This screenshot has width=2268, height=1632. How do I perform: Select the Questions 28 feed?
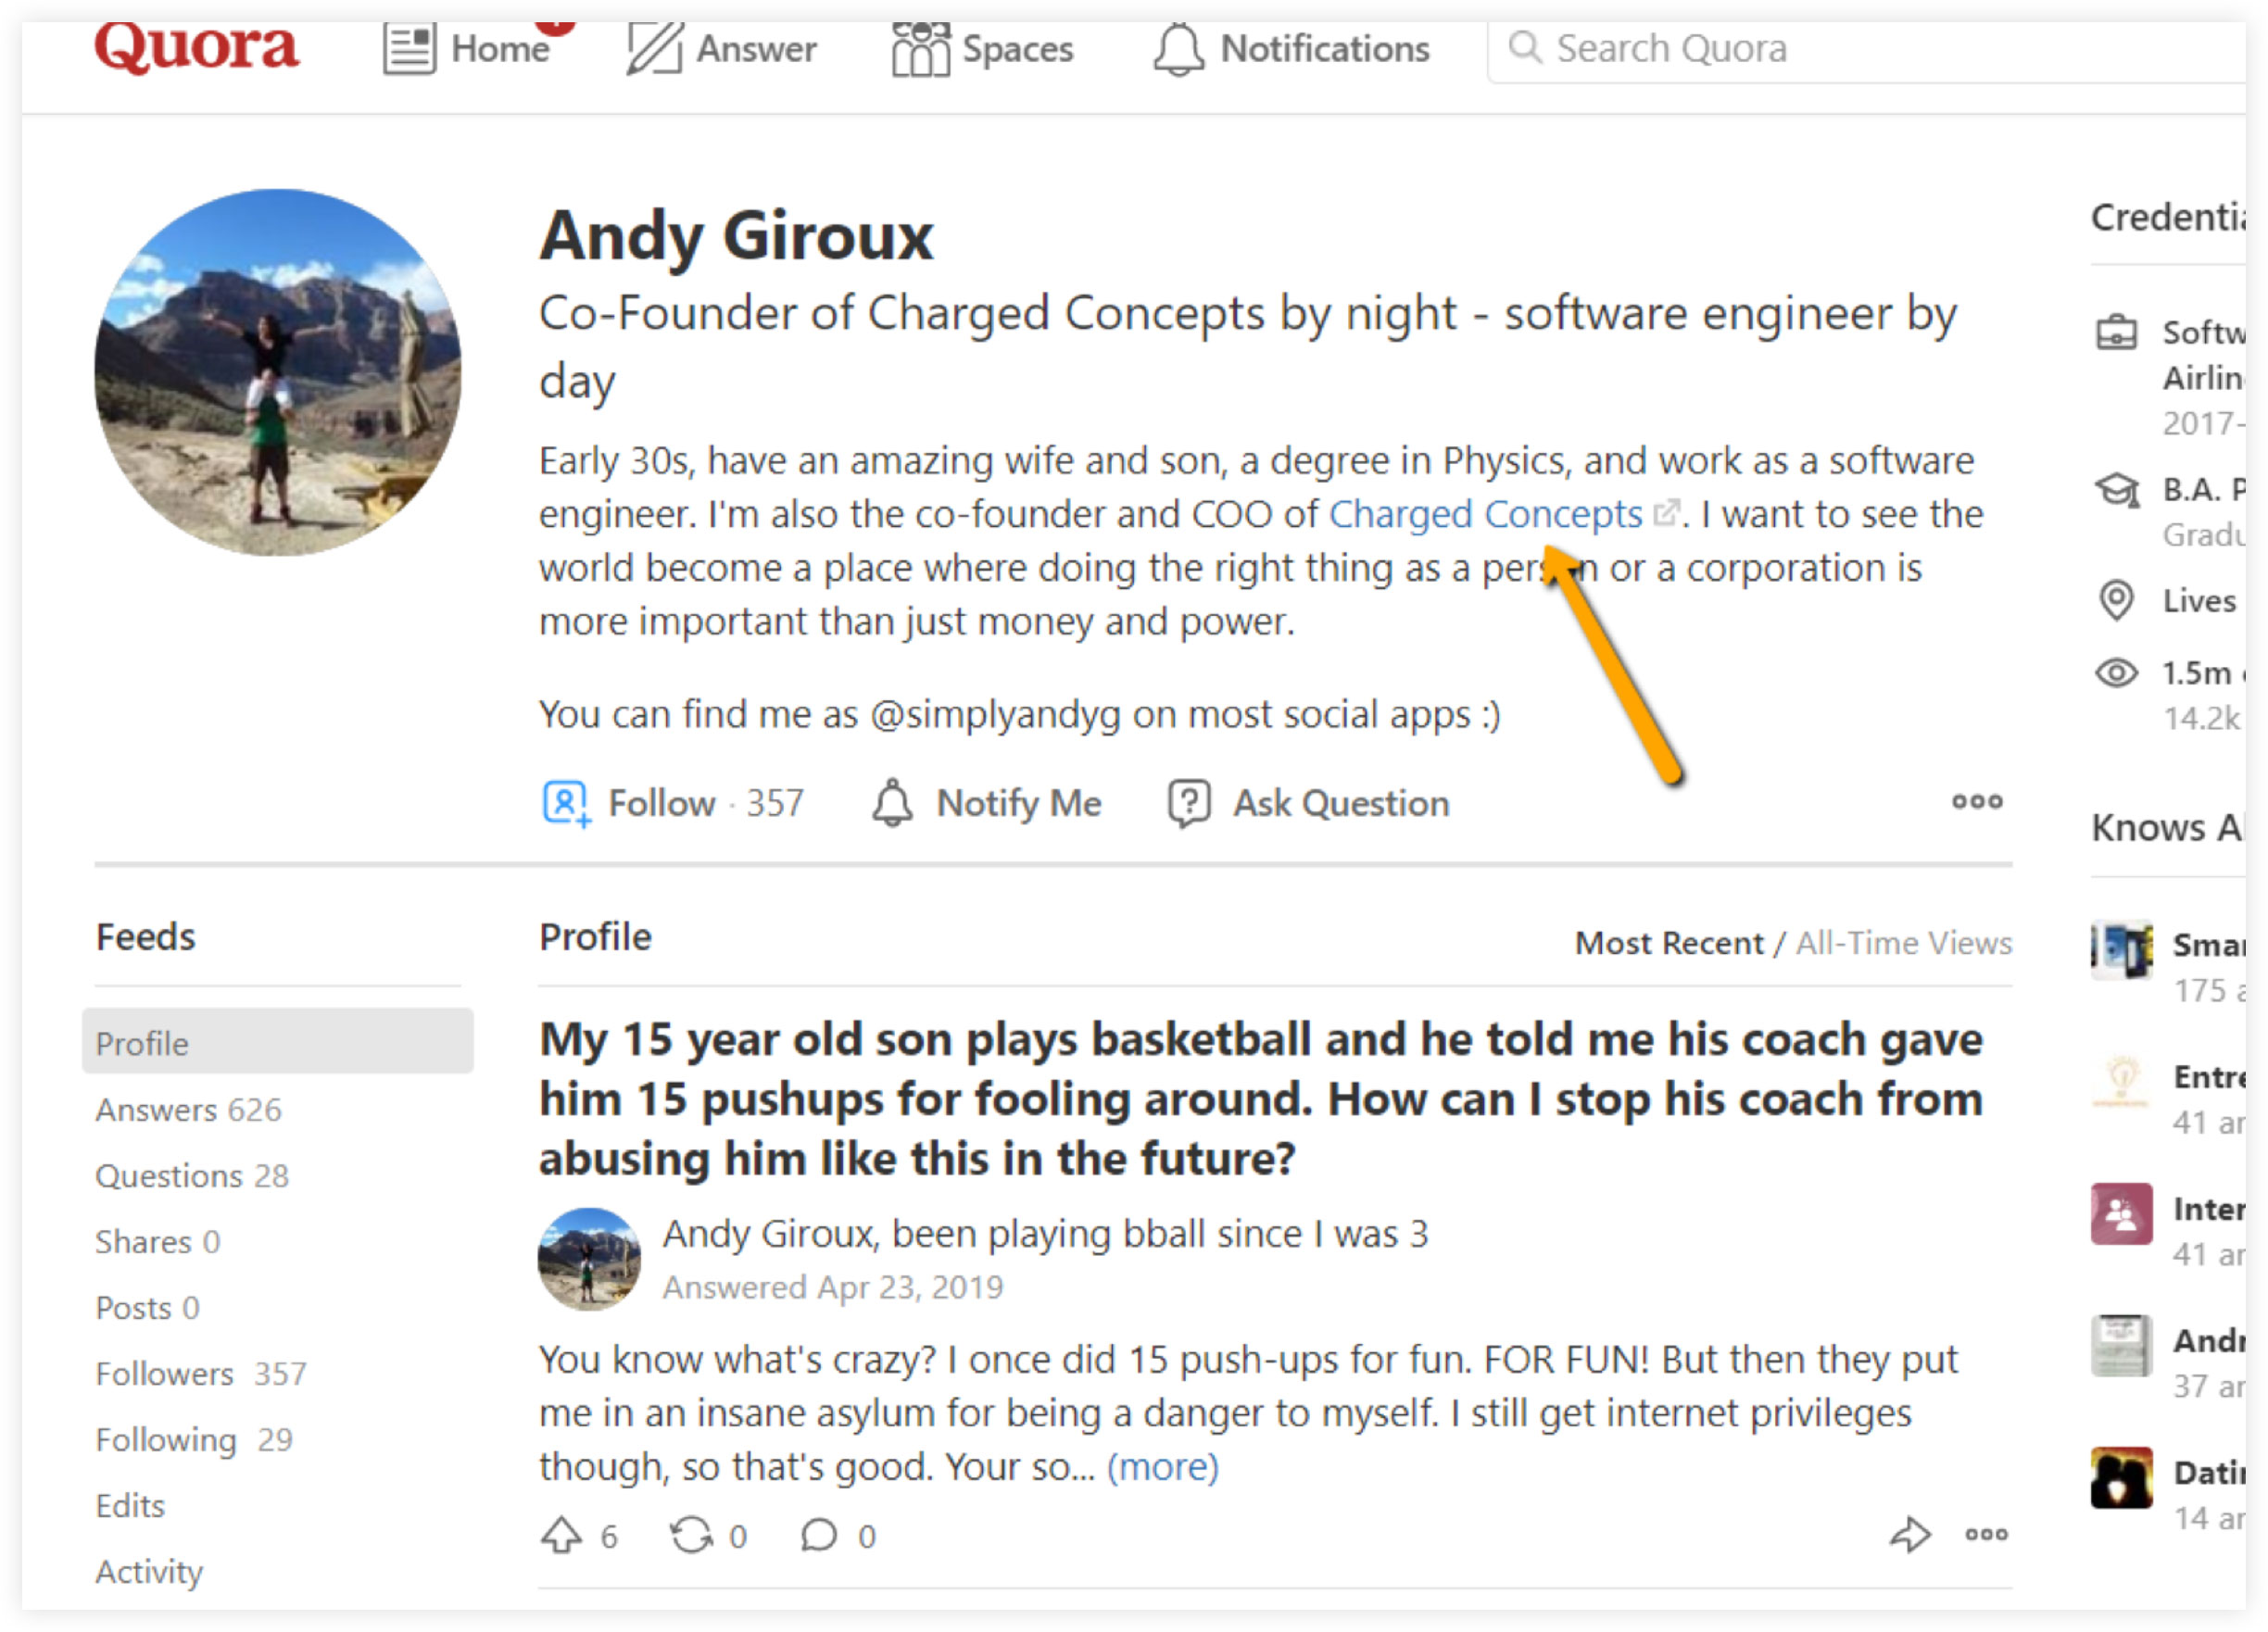(x=192, y=1175)
